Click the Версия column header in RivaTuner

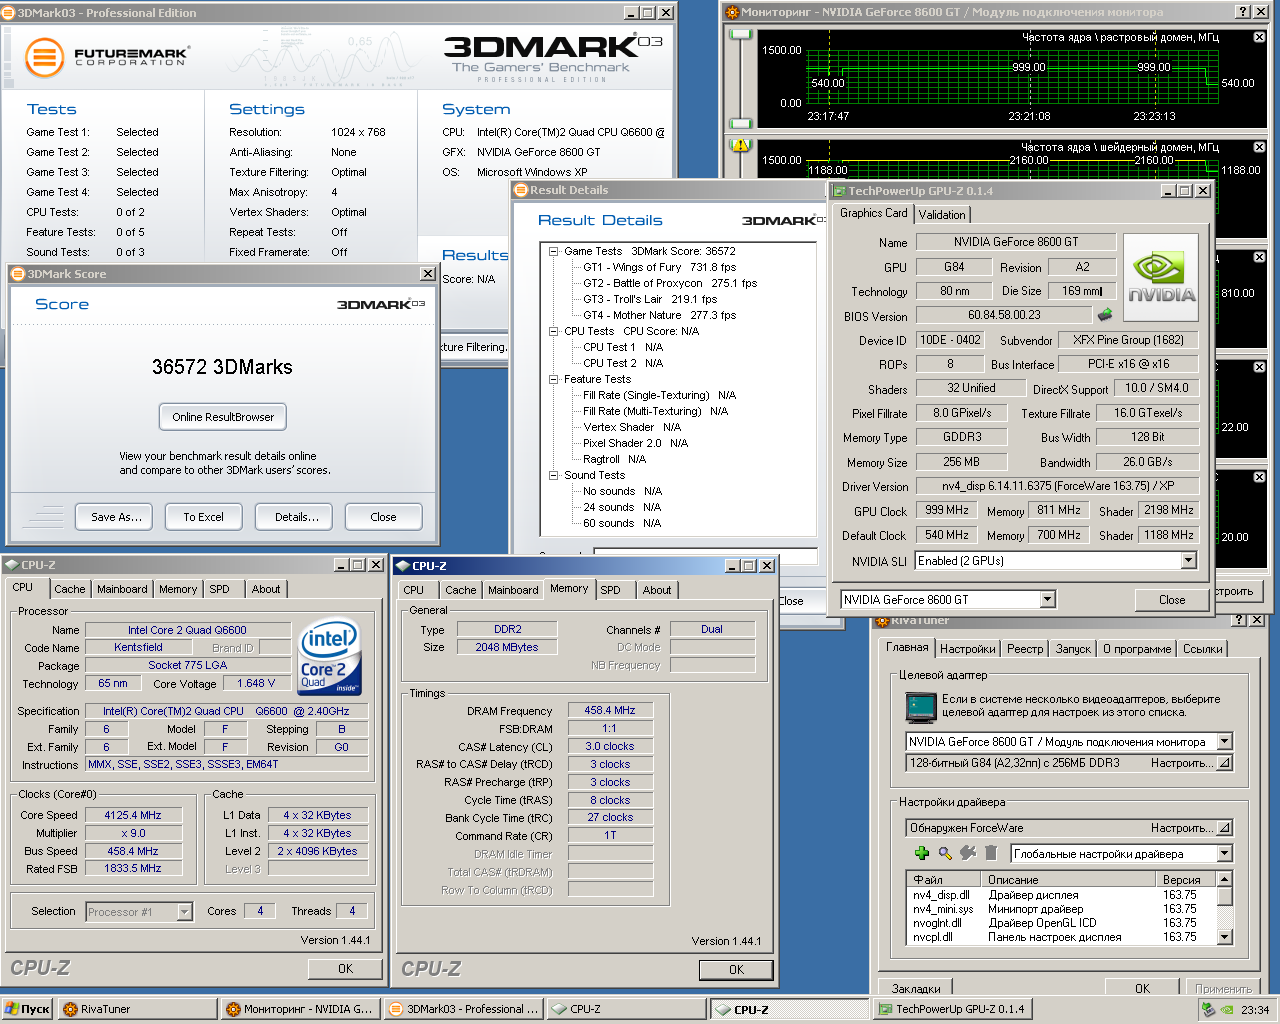tap(1187, 880)
